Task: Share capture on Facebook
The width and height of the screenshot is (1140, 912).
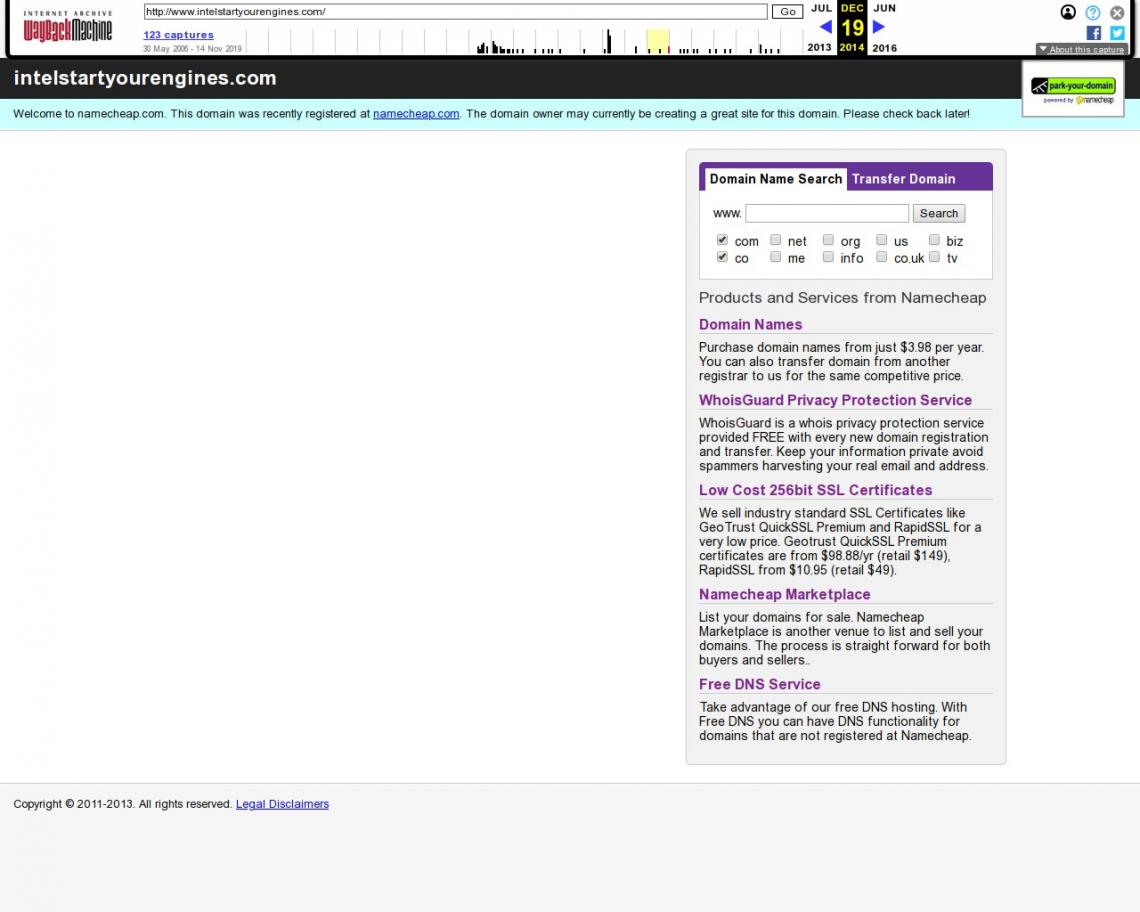Action: pos(1093,33)
